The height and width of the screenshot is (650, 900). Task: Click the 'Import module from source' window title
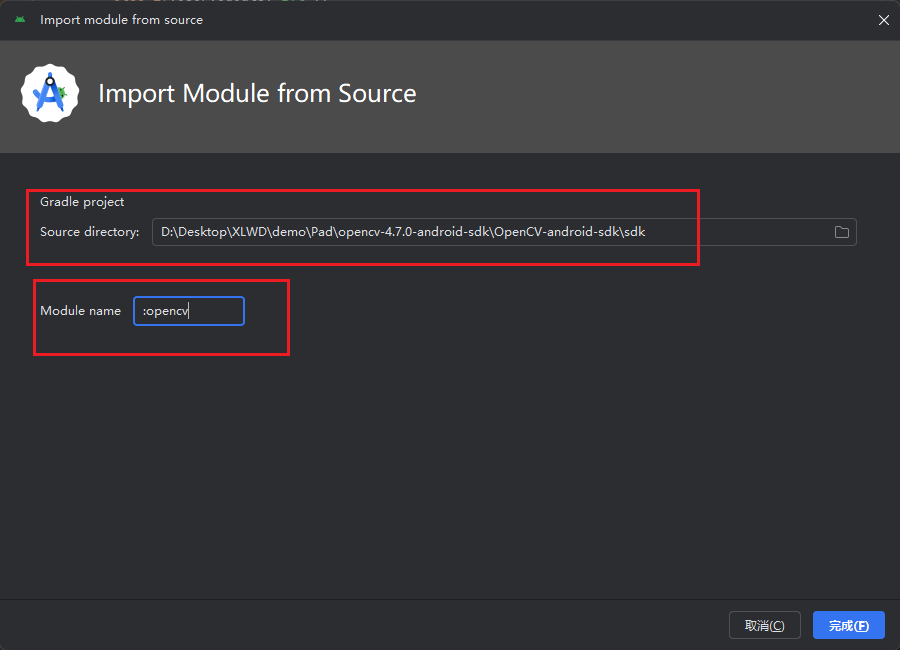tap(121, 20)
